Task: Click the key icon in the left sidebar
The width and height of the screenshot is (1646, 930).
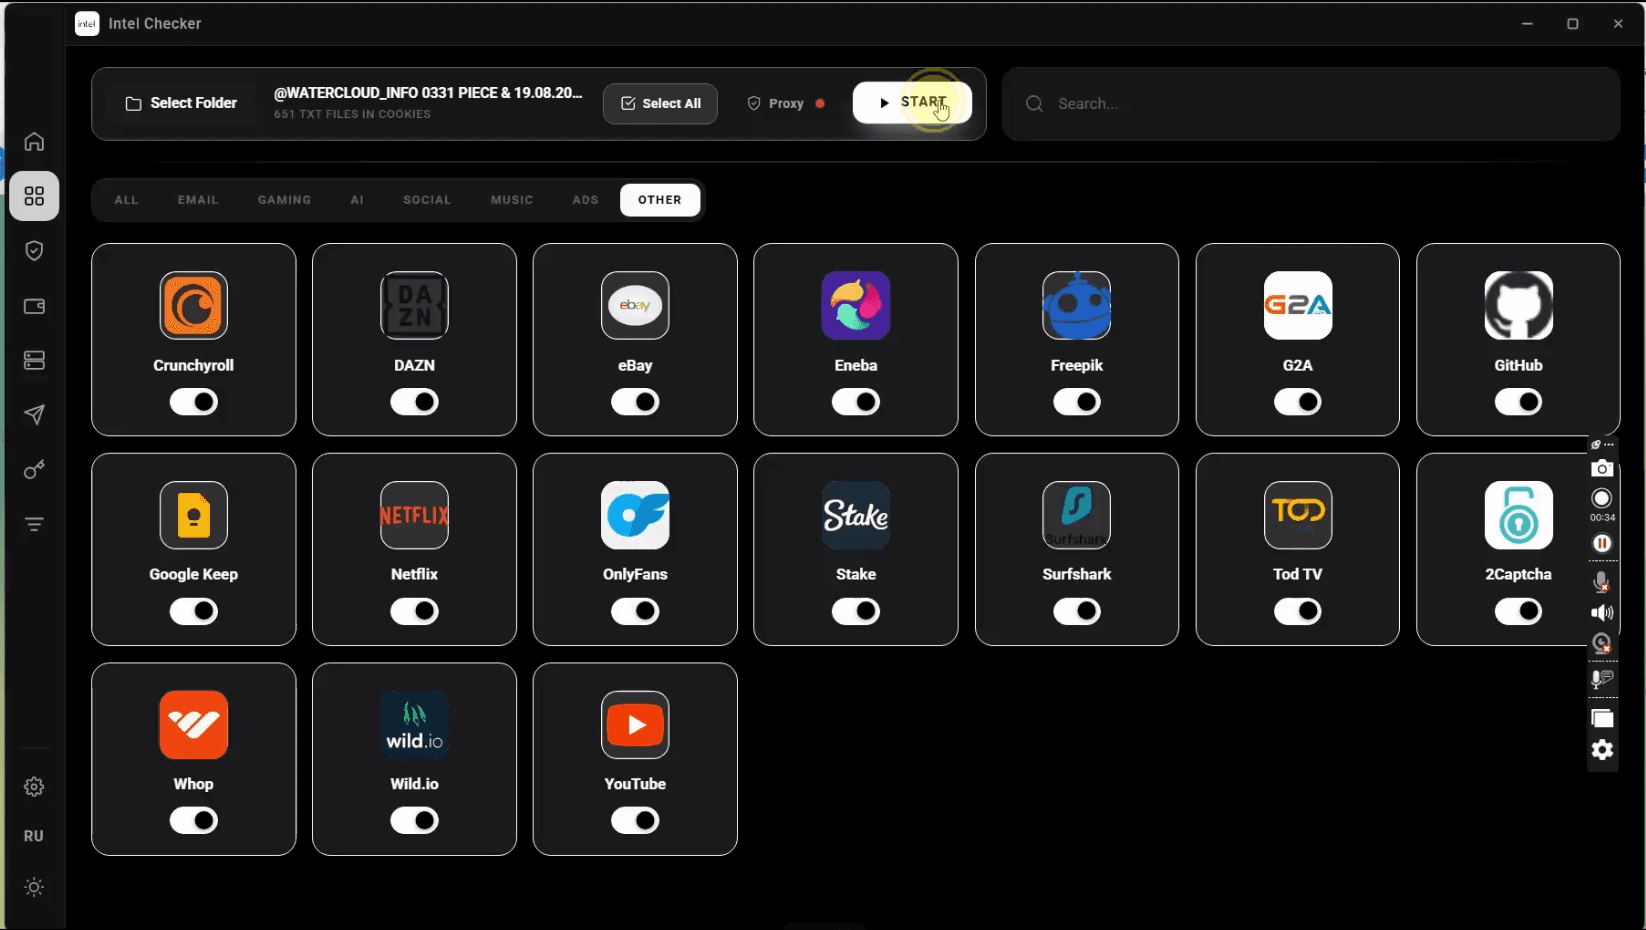Action: [34, 470]
